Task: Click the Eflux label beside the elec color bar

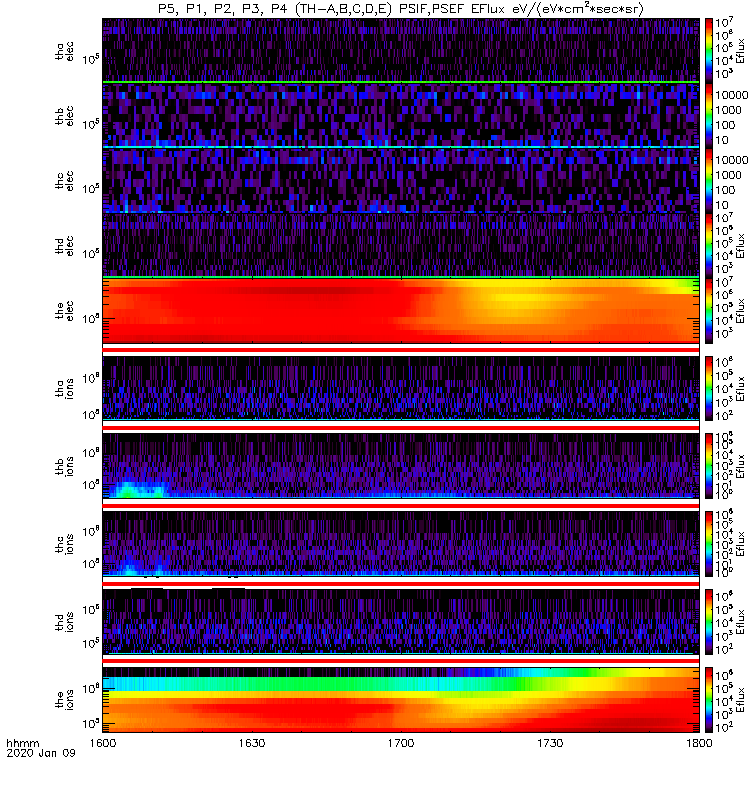Action: 740,311
